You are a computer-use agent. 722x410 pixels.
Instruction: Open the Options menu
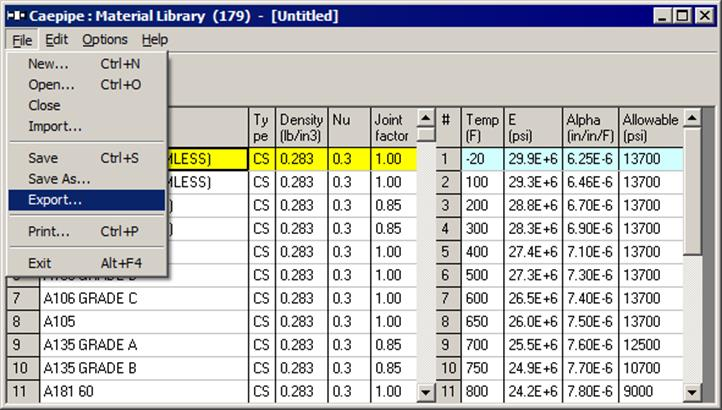tap(105, 40)
